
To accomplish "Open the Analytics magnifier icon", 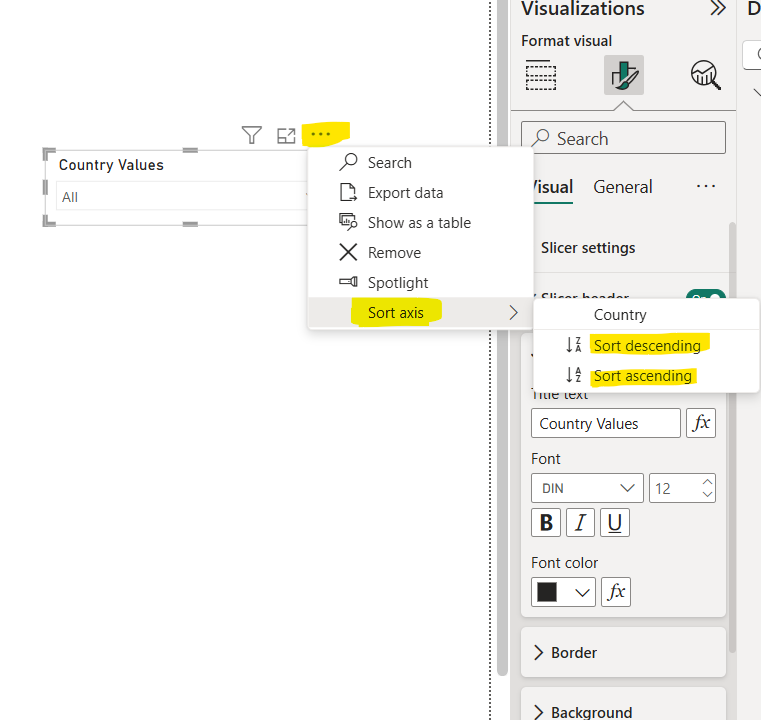I will pyautogui.click(x=706, y=75).
